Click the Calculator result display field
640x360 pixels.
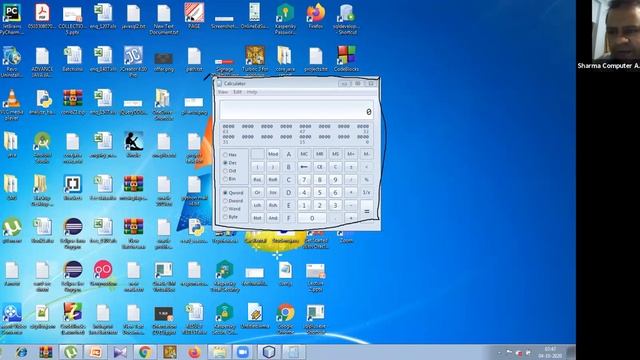coord(296,109)
